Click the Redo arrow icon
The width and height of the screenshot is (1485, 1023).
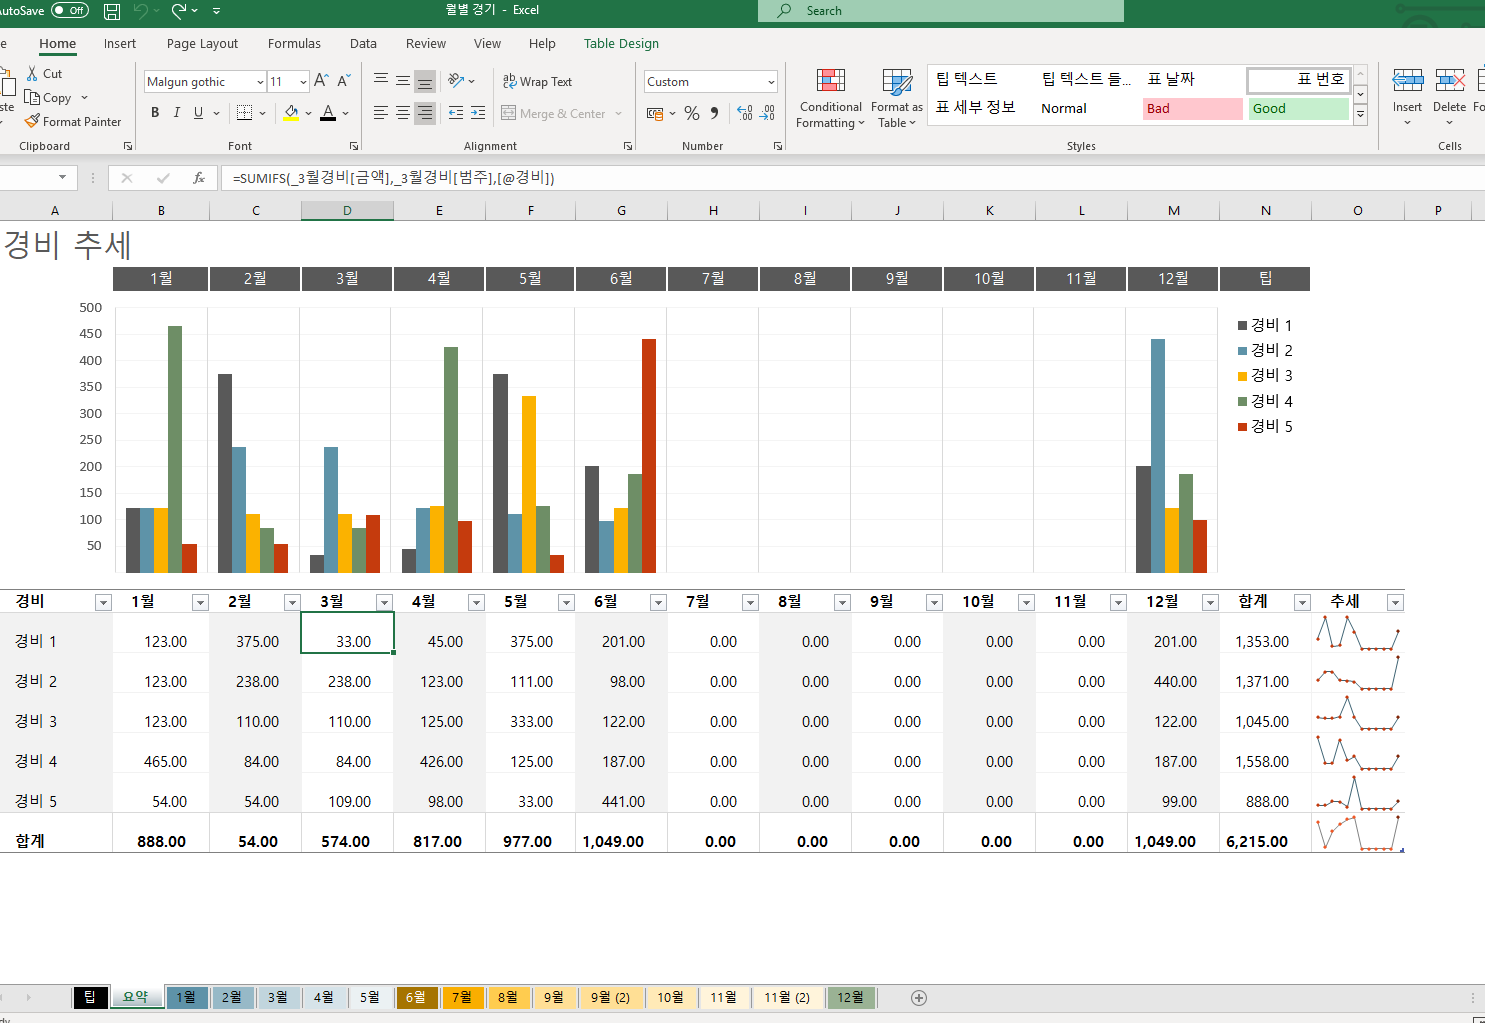click(179, 11)
